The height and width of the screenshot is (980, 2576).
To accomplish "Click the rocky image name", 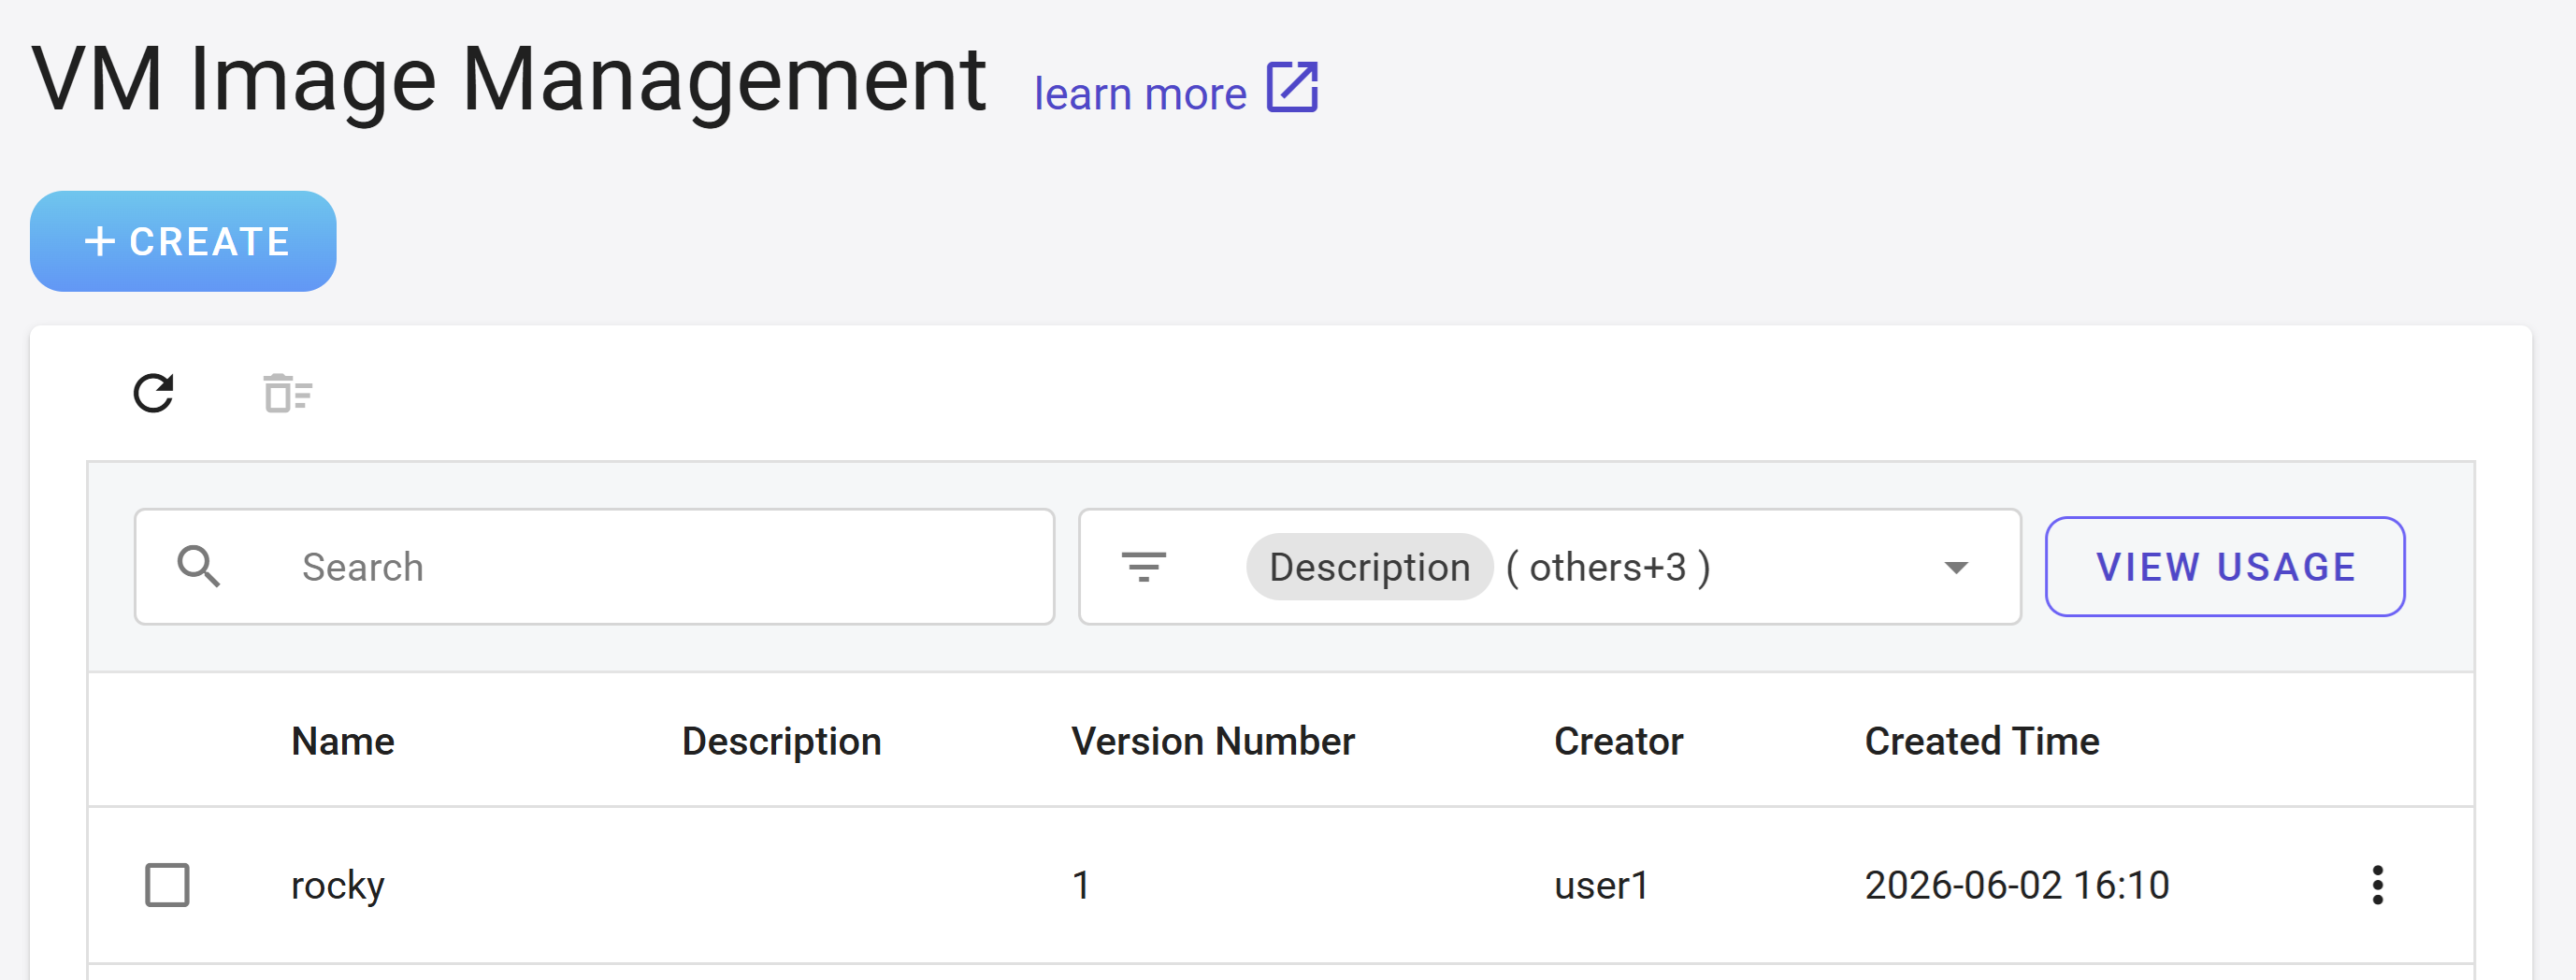I will coord(338,886).
